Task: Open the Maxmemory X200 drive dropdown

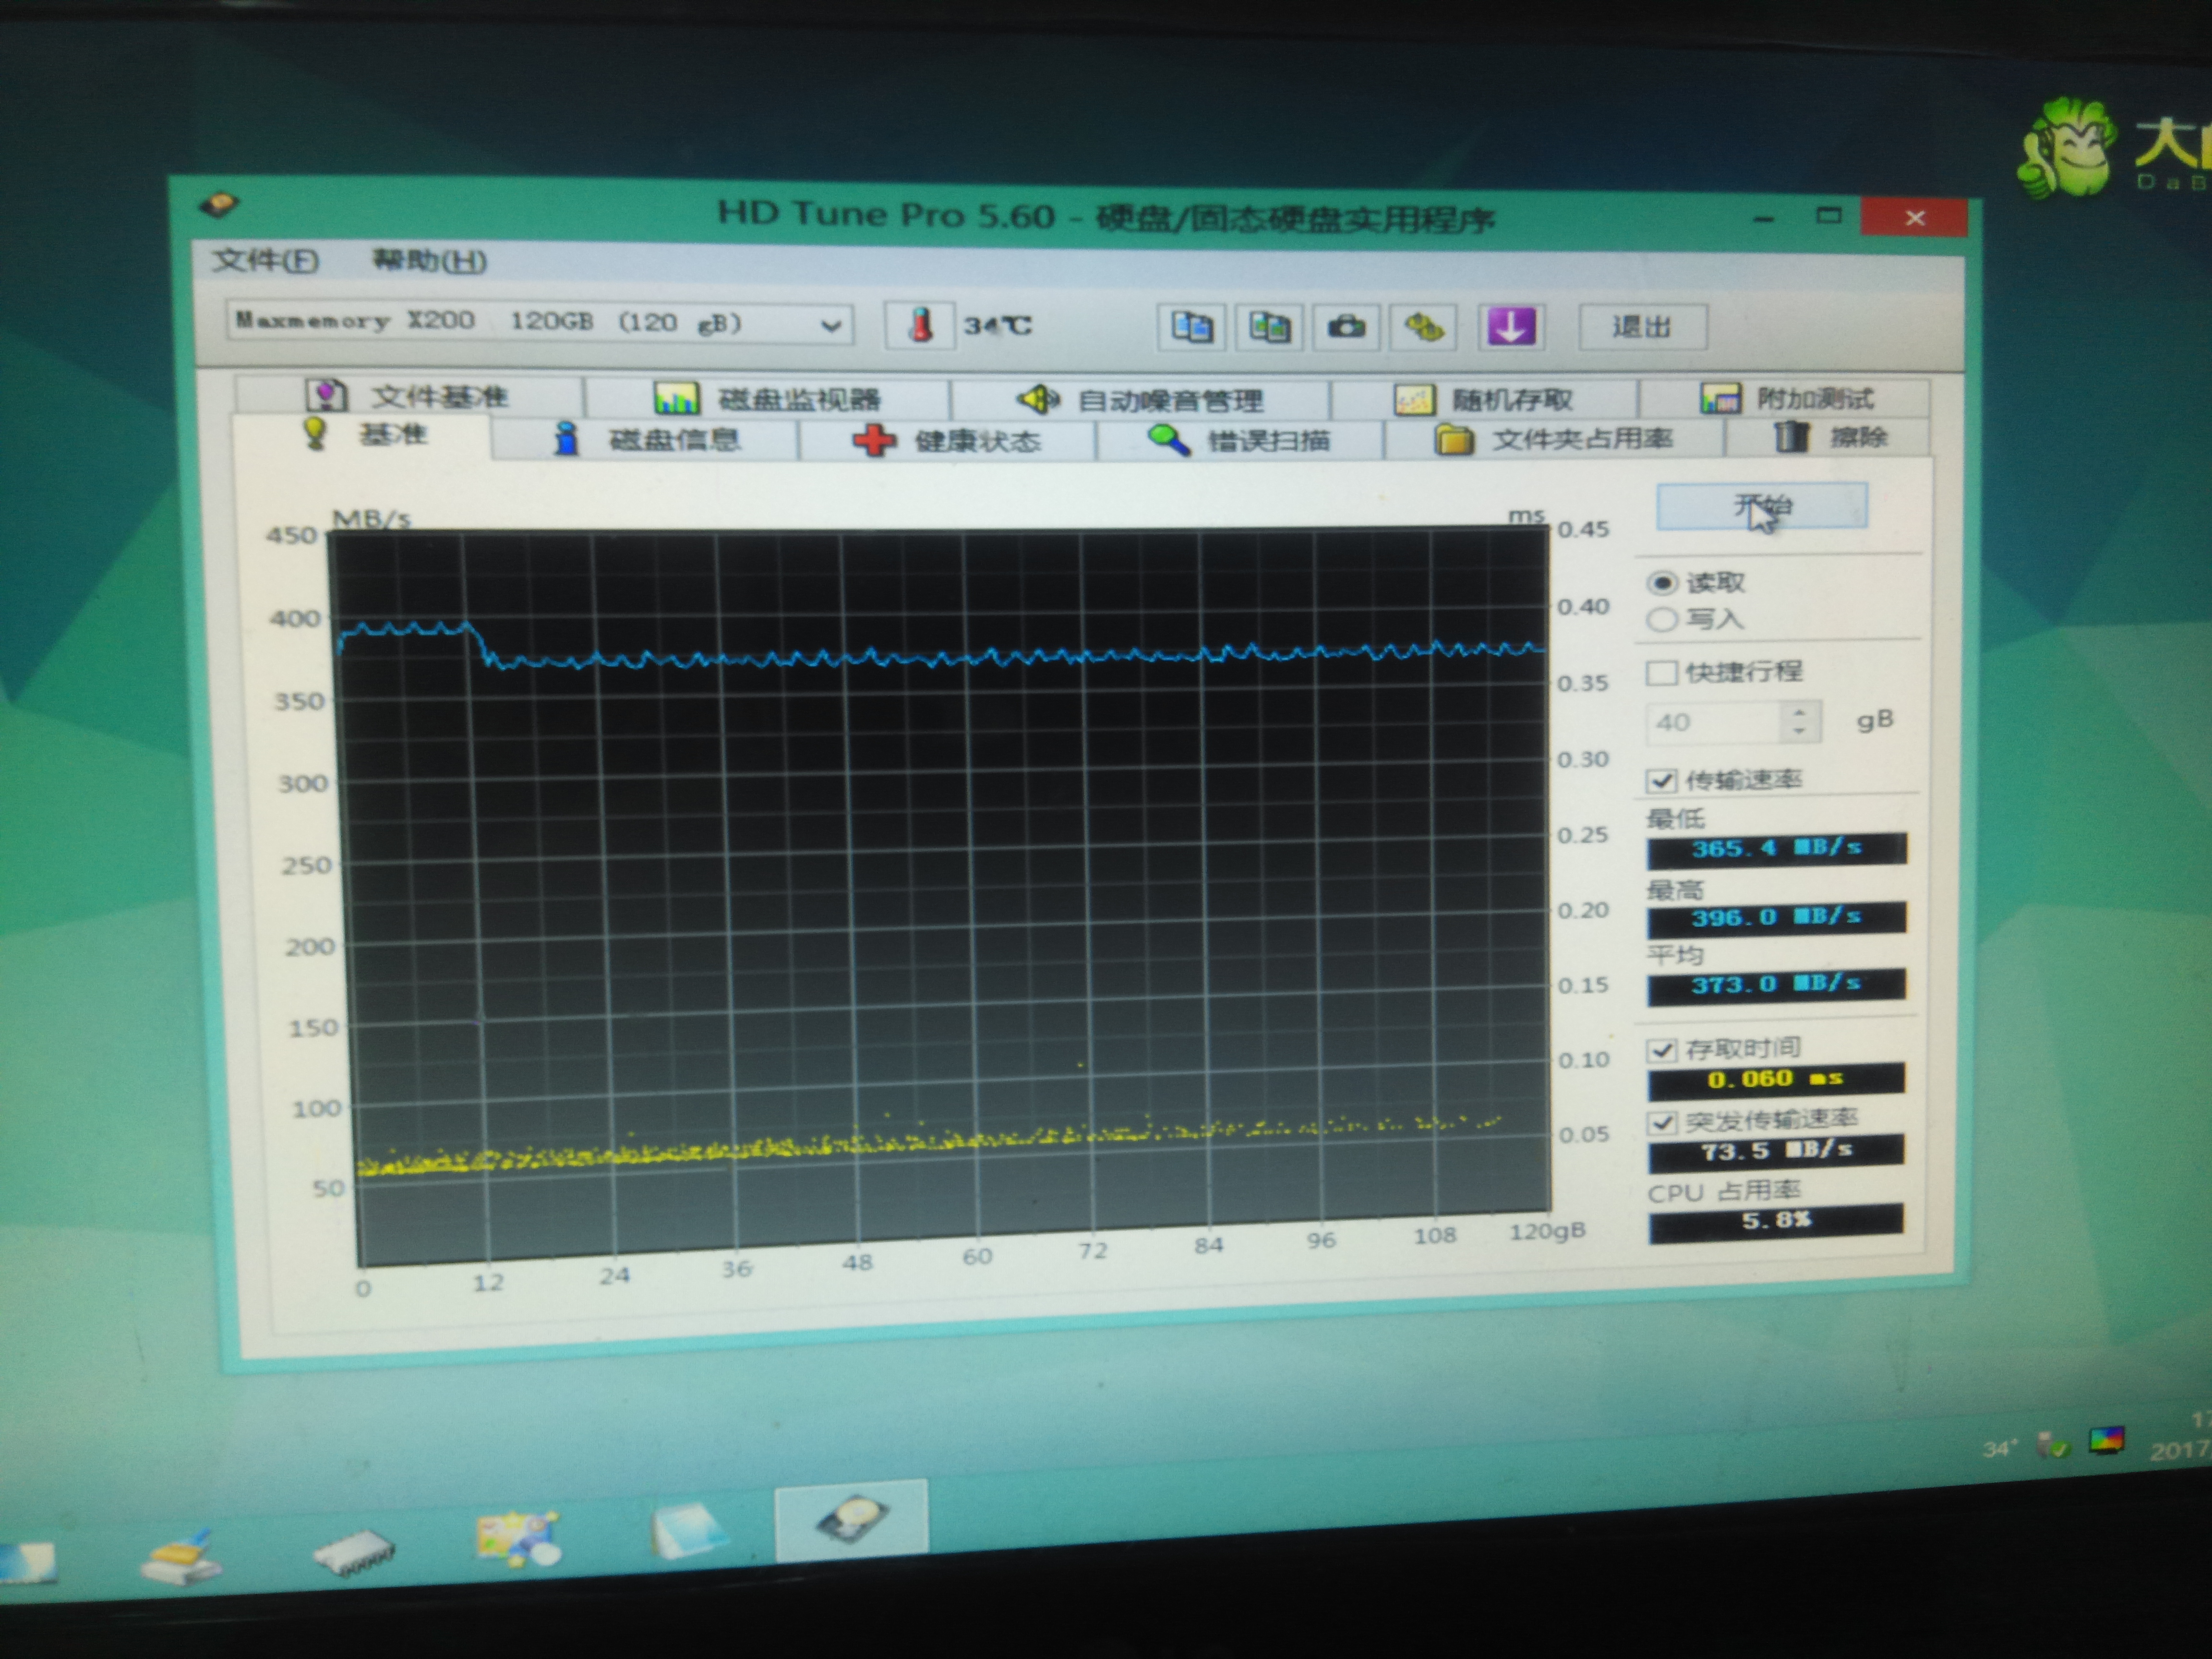Action: point(540,323)
